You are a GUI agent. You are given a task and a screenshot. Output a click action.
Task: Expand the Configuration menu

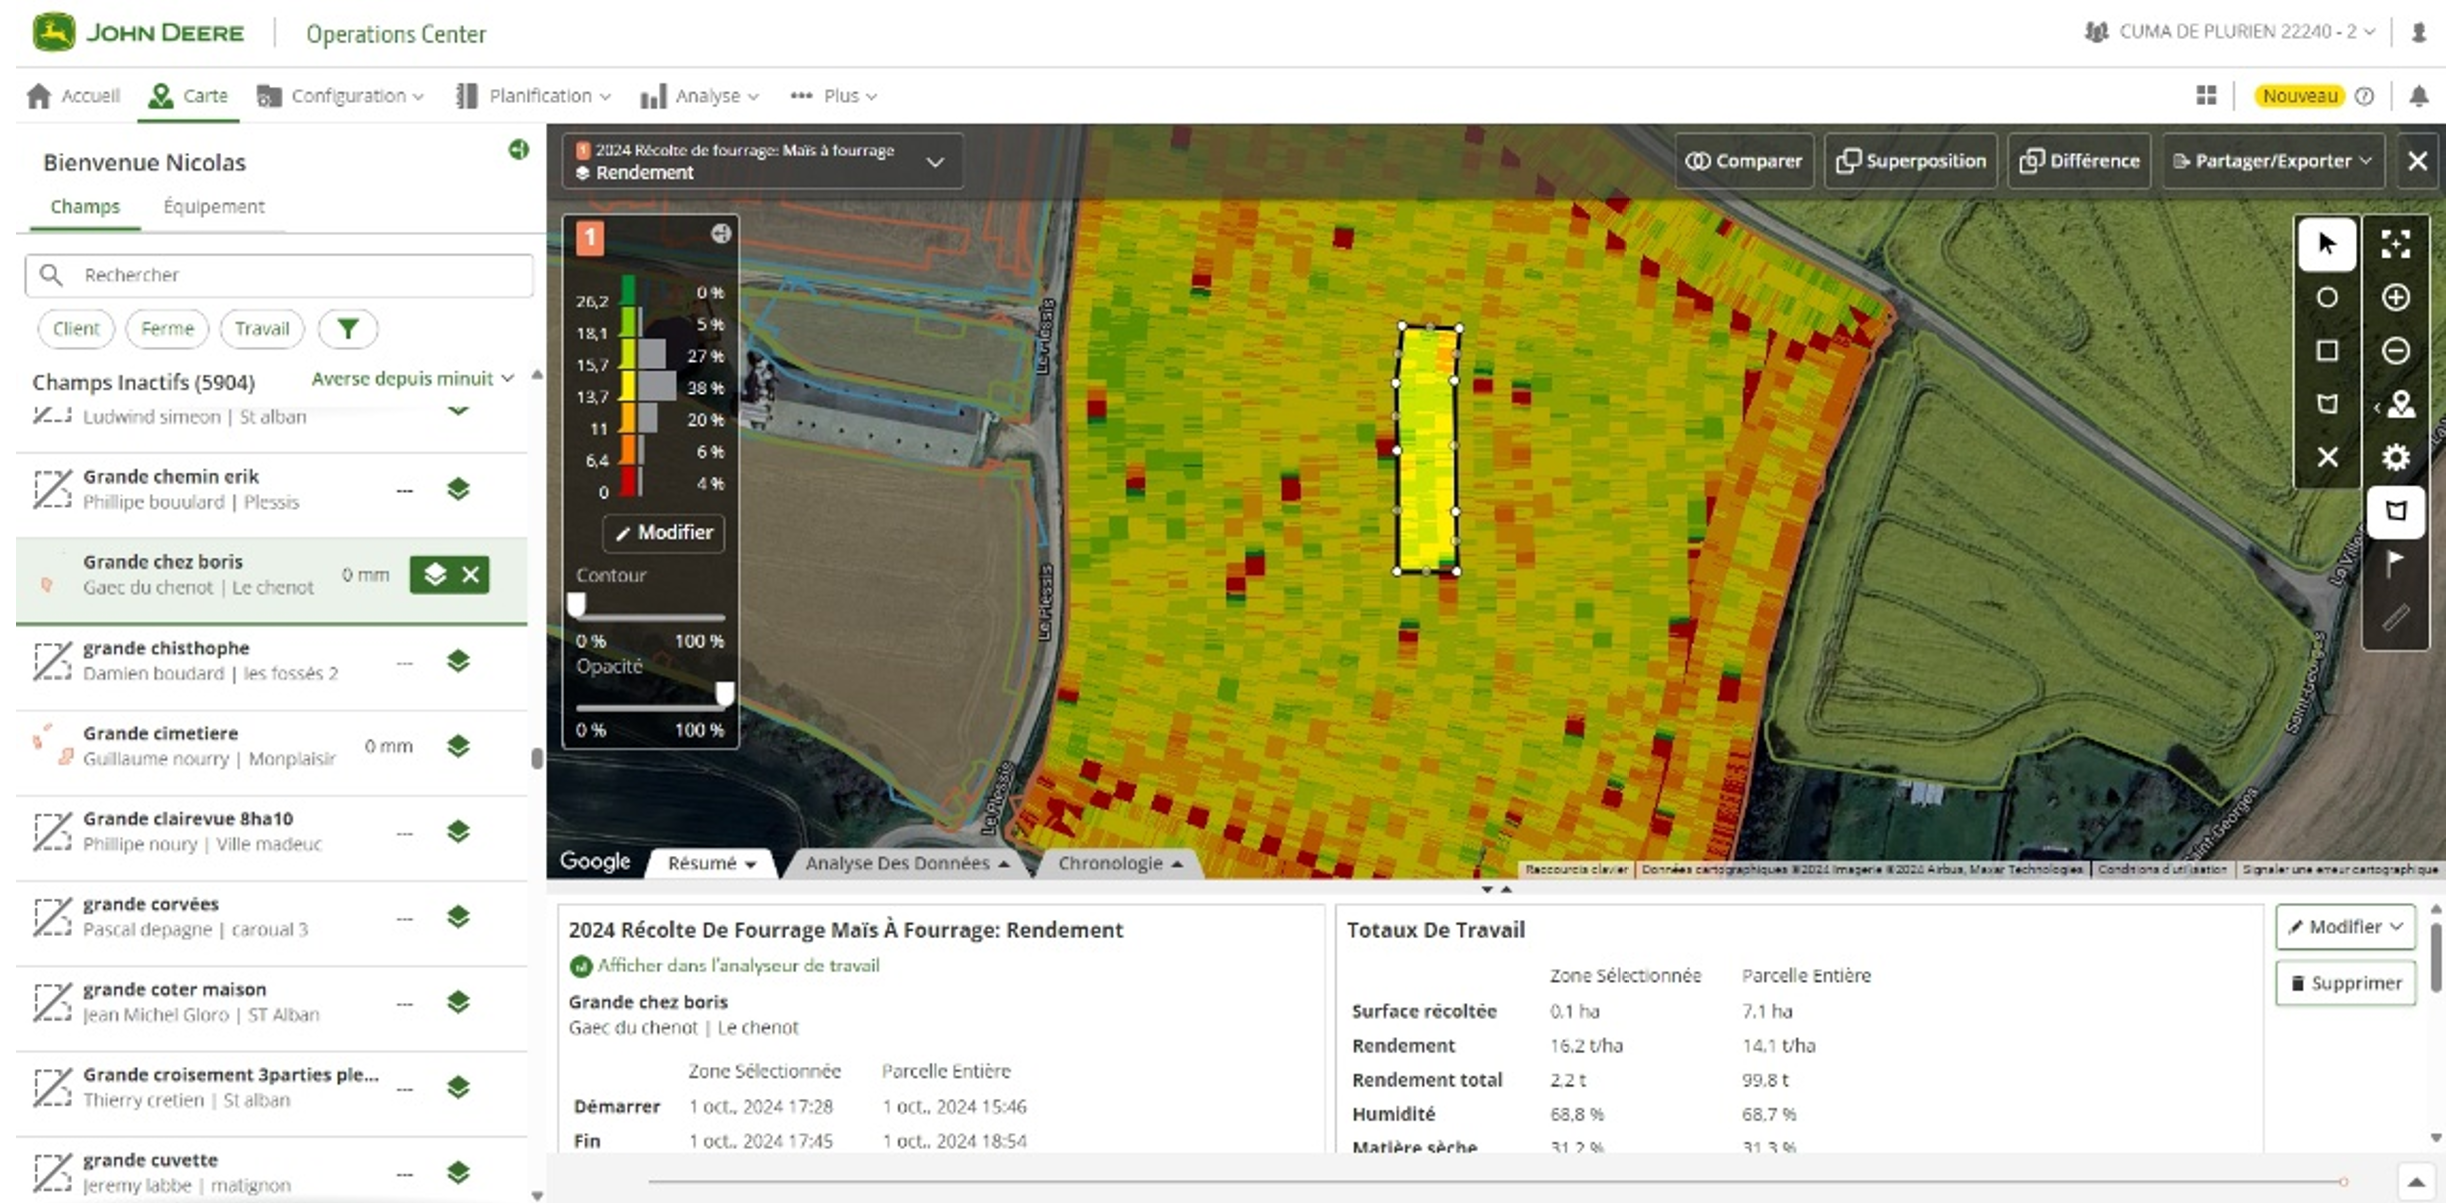[x=341, y=96]
